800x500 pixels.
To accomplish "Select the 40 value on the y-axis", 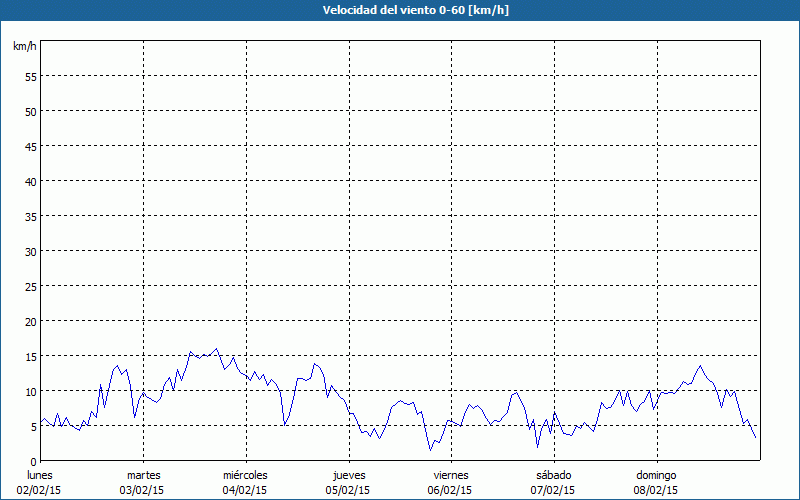I will pos(30,181).
